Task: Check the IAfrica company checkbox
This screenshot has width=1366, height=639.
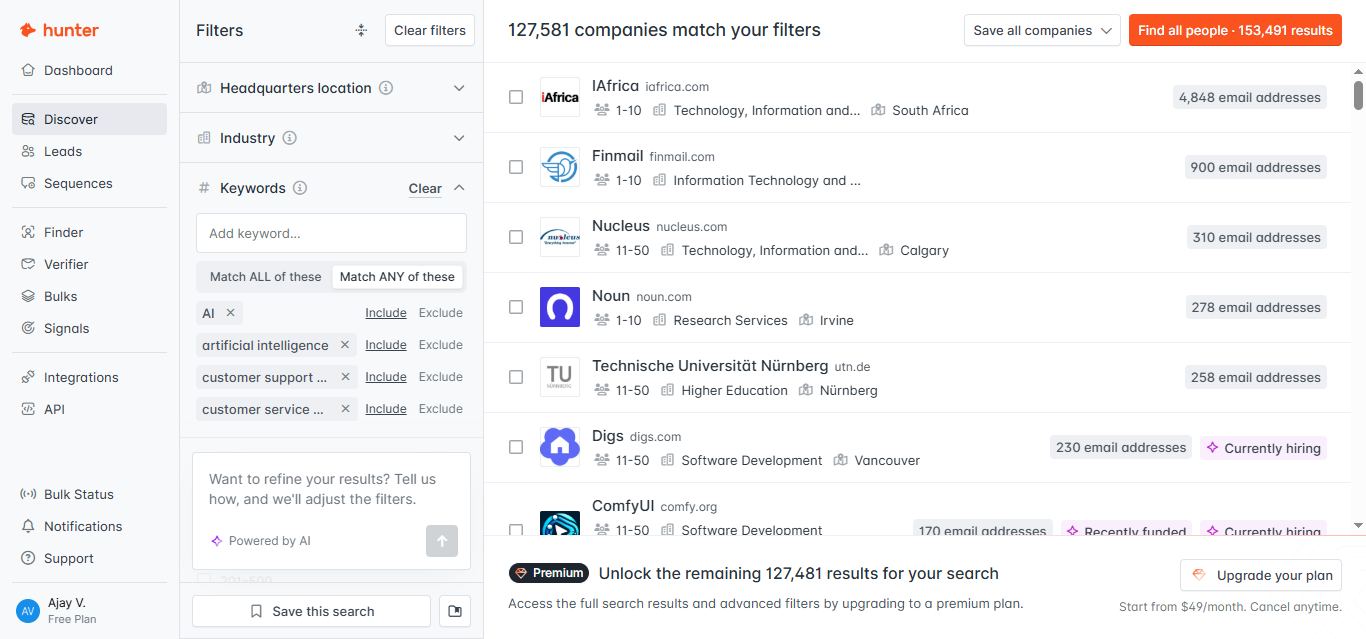Action: point(516,97)
